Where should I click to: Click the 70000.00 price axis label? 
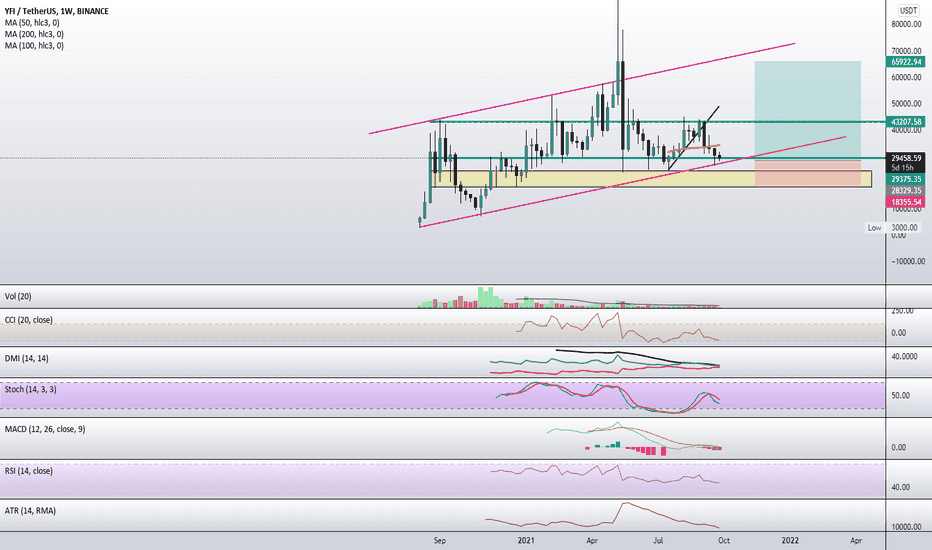[908, 51]
